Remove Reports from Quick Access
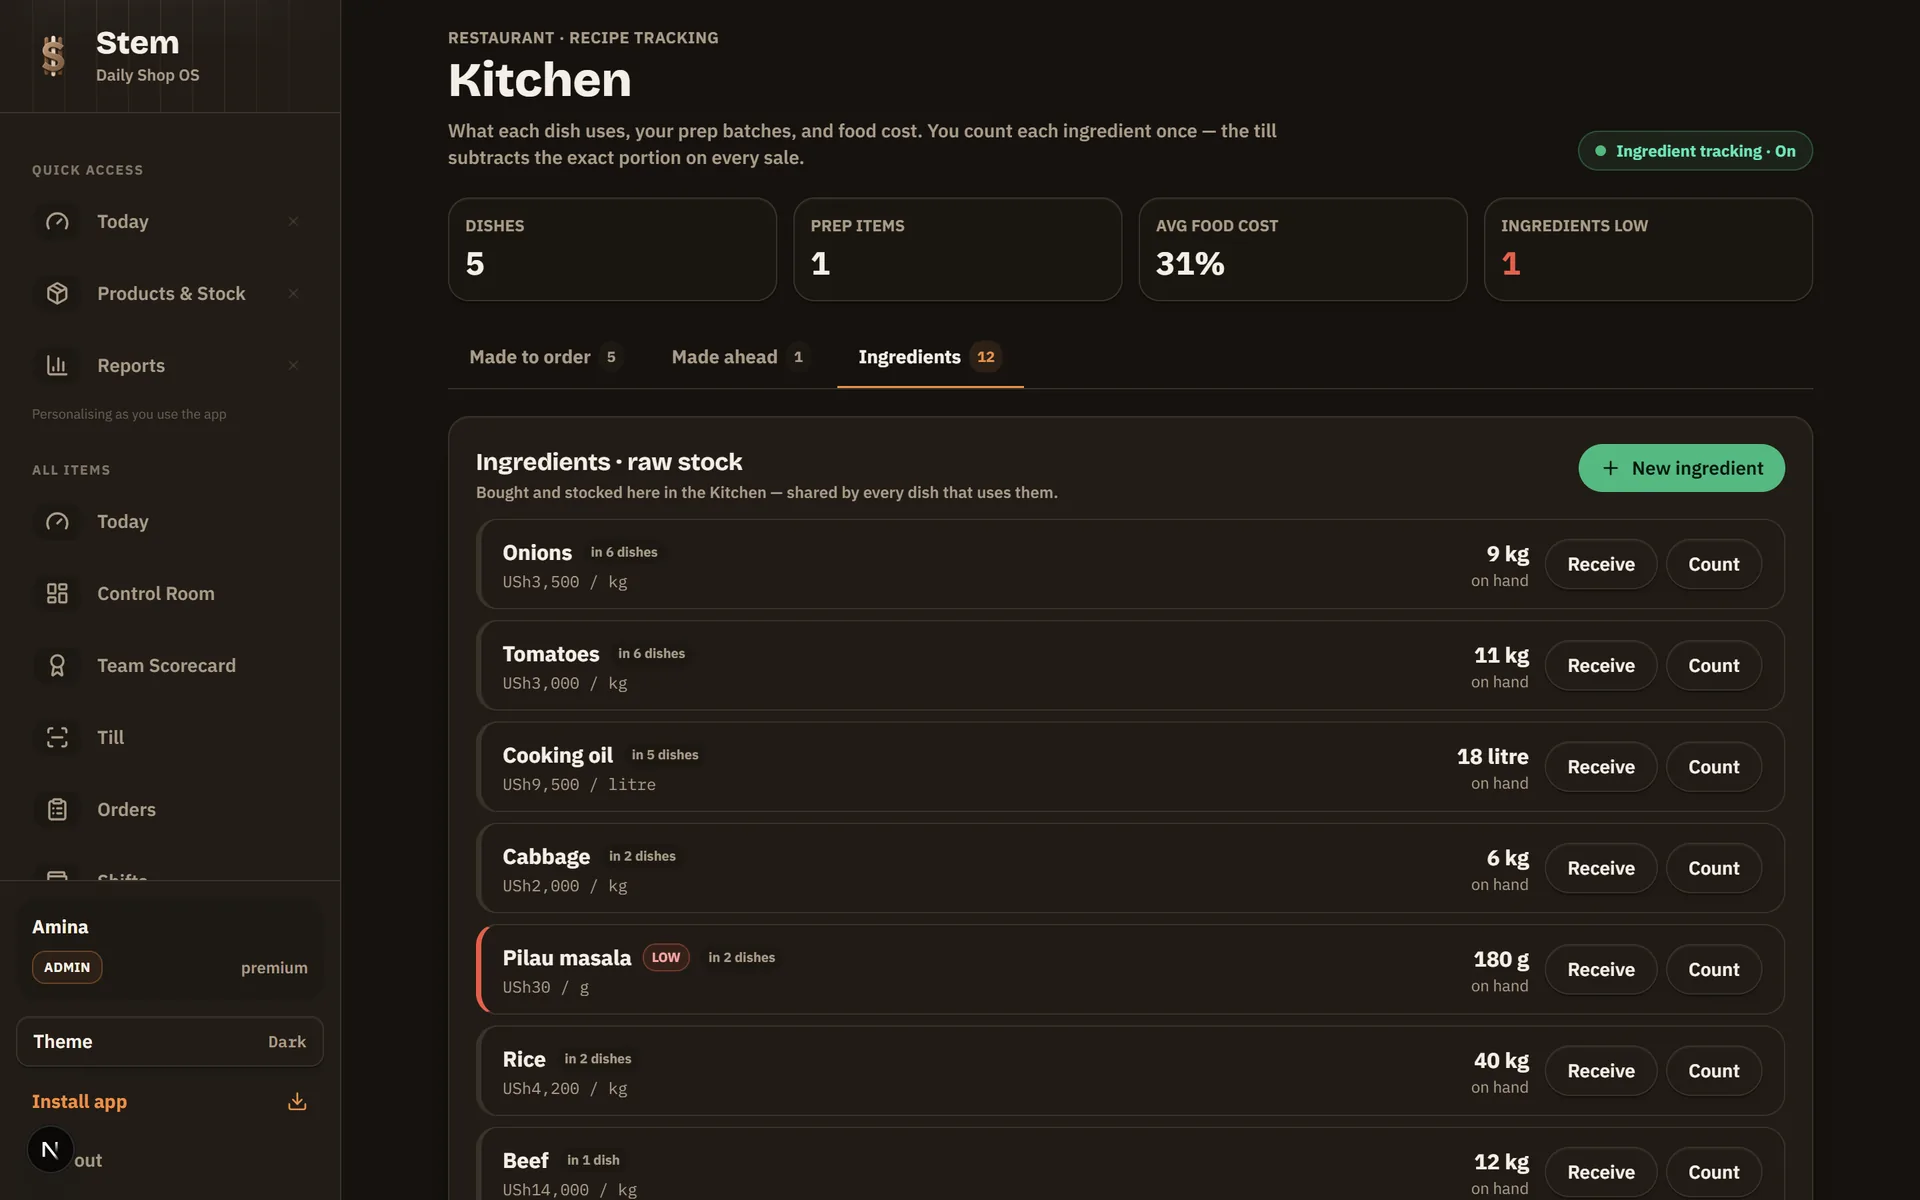The image size is (1920, 1200). 293,365
